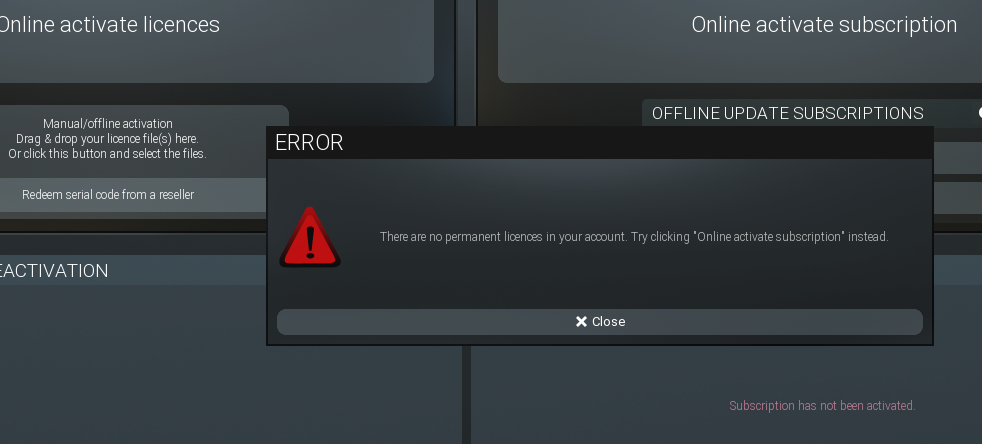Click the second partly hidden button right of dialog

957,198
